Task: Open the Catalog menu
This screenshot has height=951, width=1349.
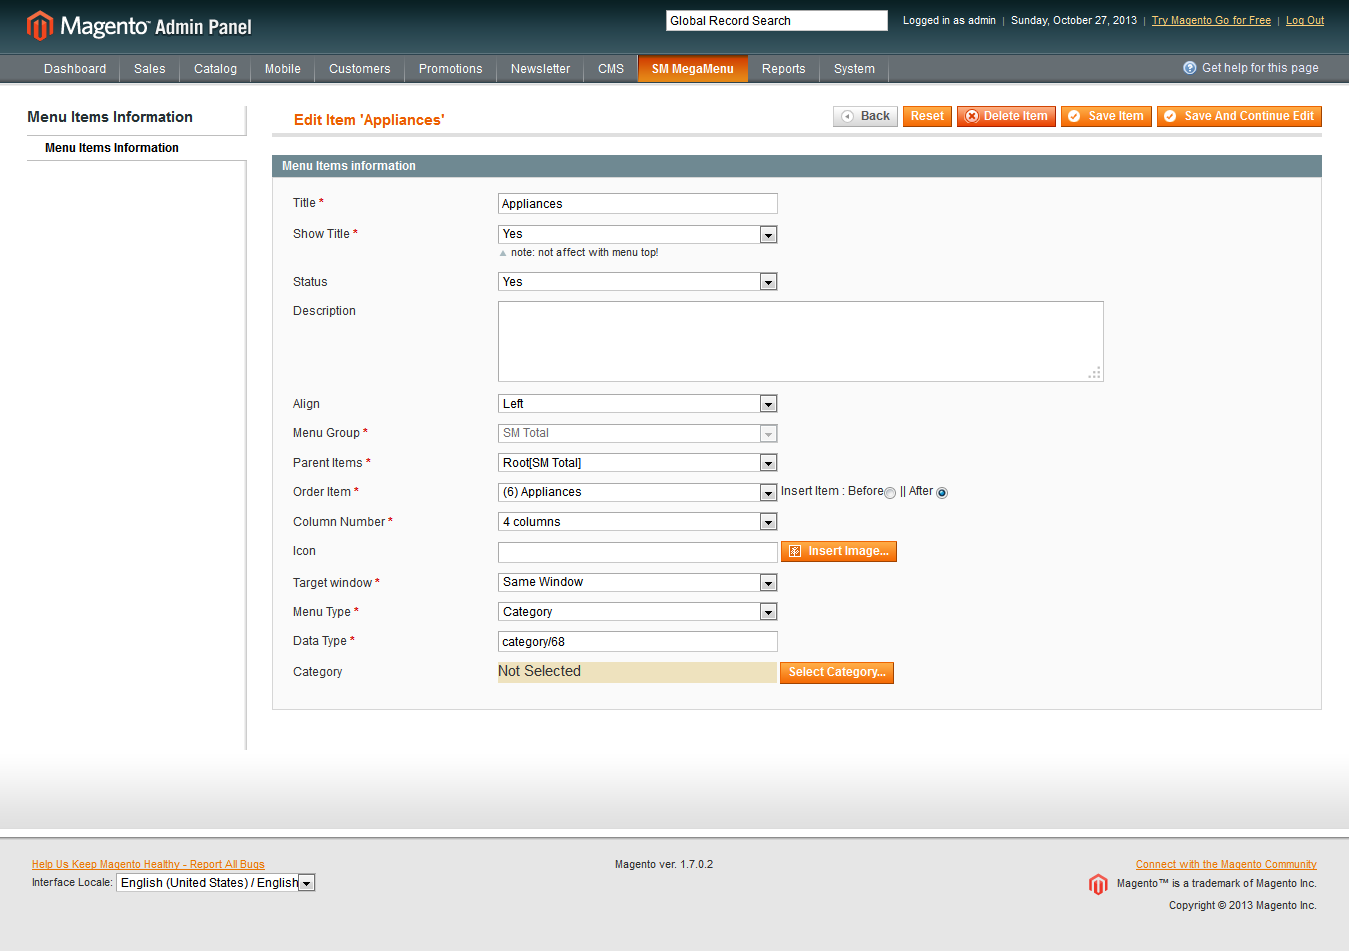Action: click(216, 69)
